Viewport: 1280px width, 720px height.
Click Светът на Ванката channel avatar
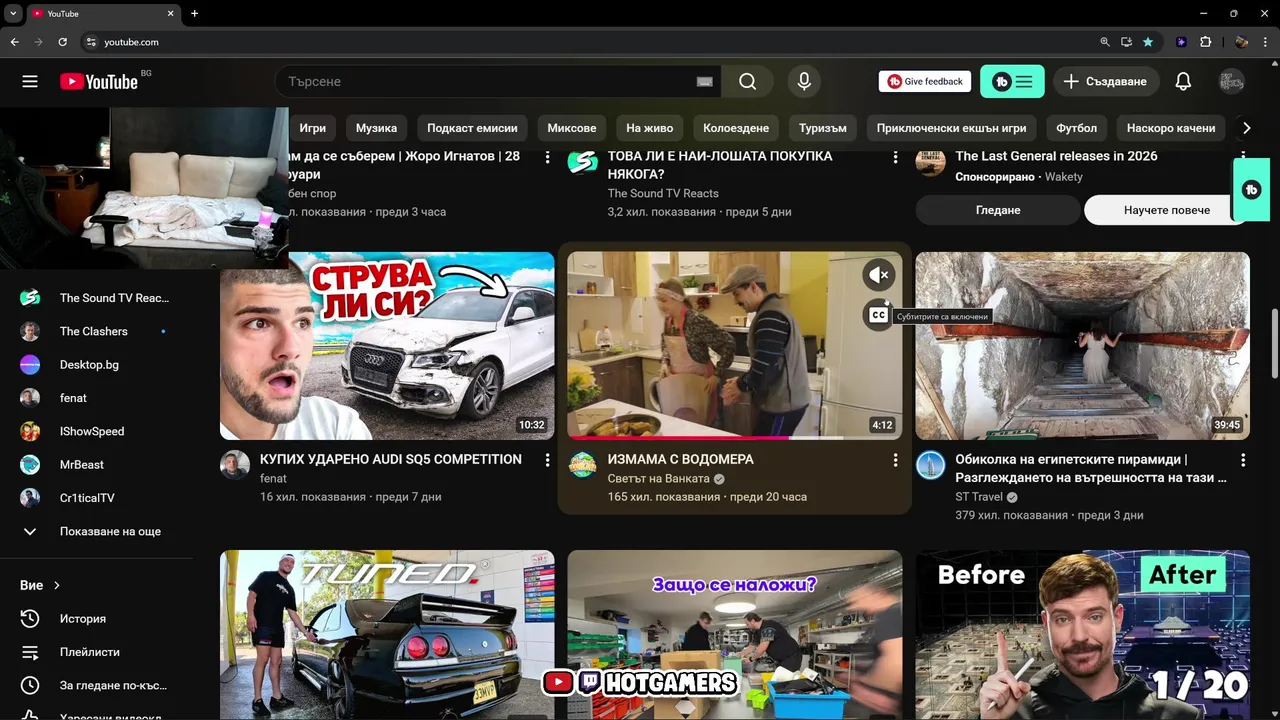point(583,465)
